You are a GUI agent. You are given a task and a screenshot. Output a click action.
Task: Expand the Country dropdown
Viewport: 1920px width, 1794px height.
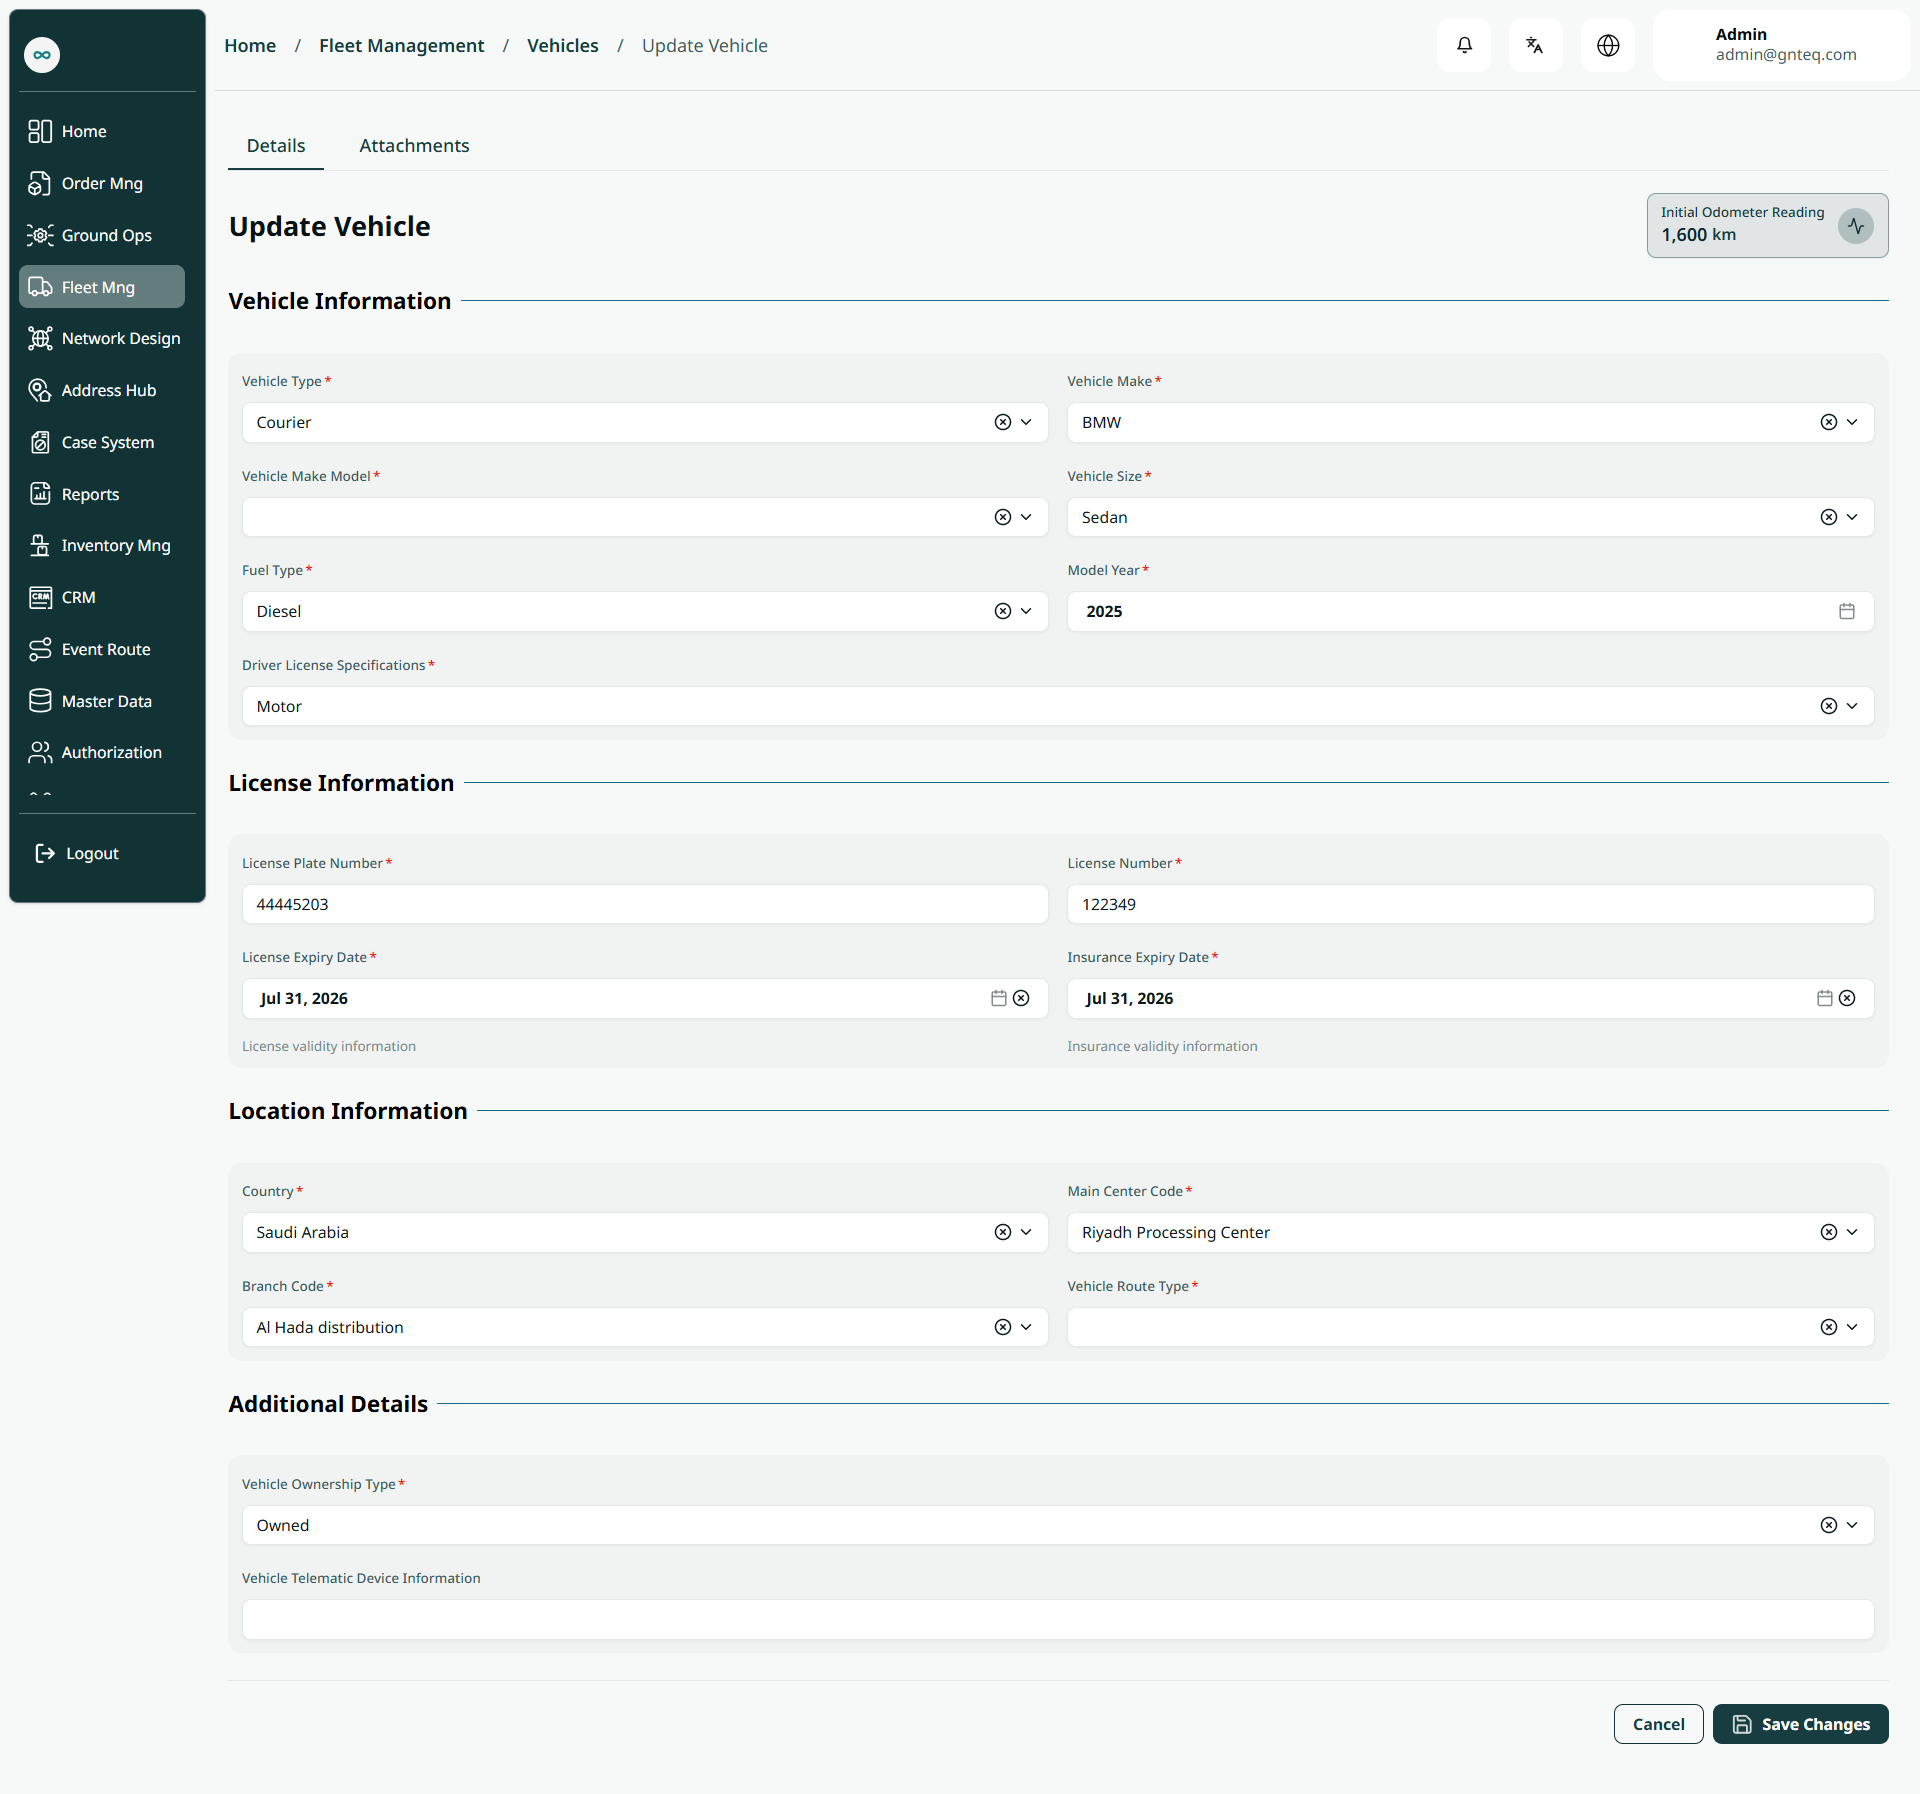coord(1026,1232)
